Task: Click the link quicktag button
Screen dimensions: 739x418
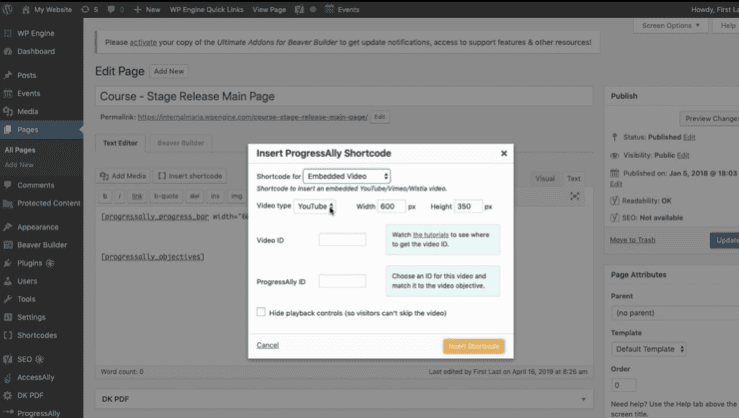Action: click(137, 196)
